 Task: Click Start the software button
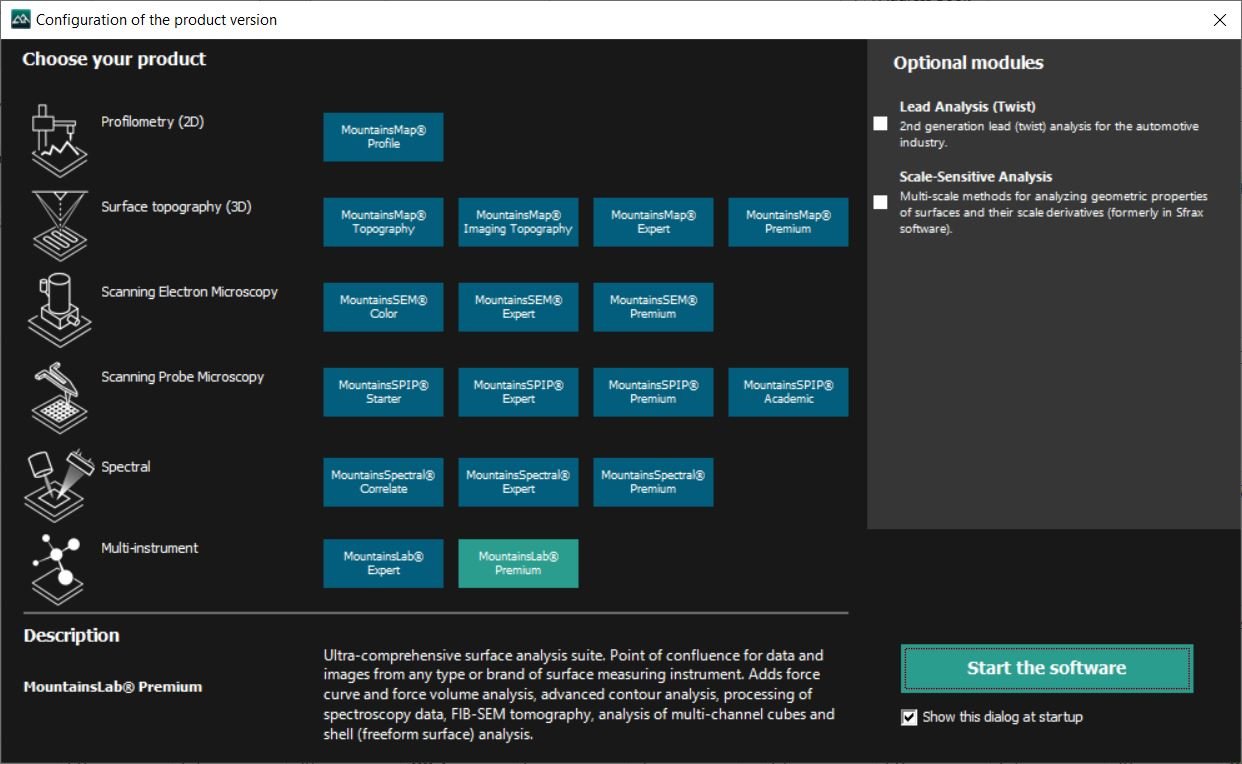pos(1047,668)
